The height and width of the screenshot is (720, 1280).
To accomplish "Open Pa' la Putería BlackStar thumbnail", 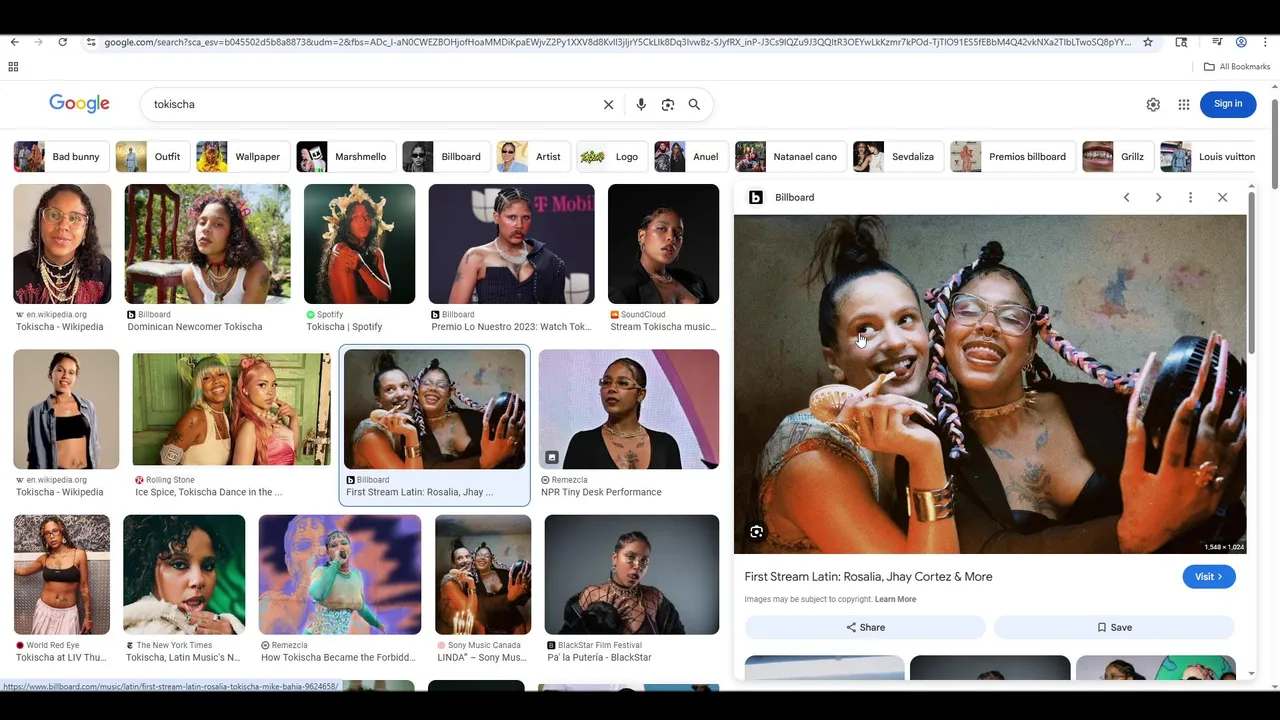I will pyautogui.click(x=632, y=575).
